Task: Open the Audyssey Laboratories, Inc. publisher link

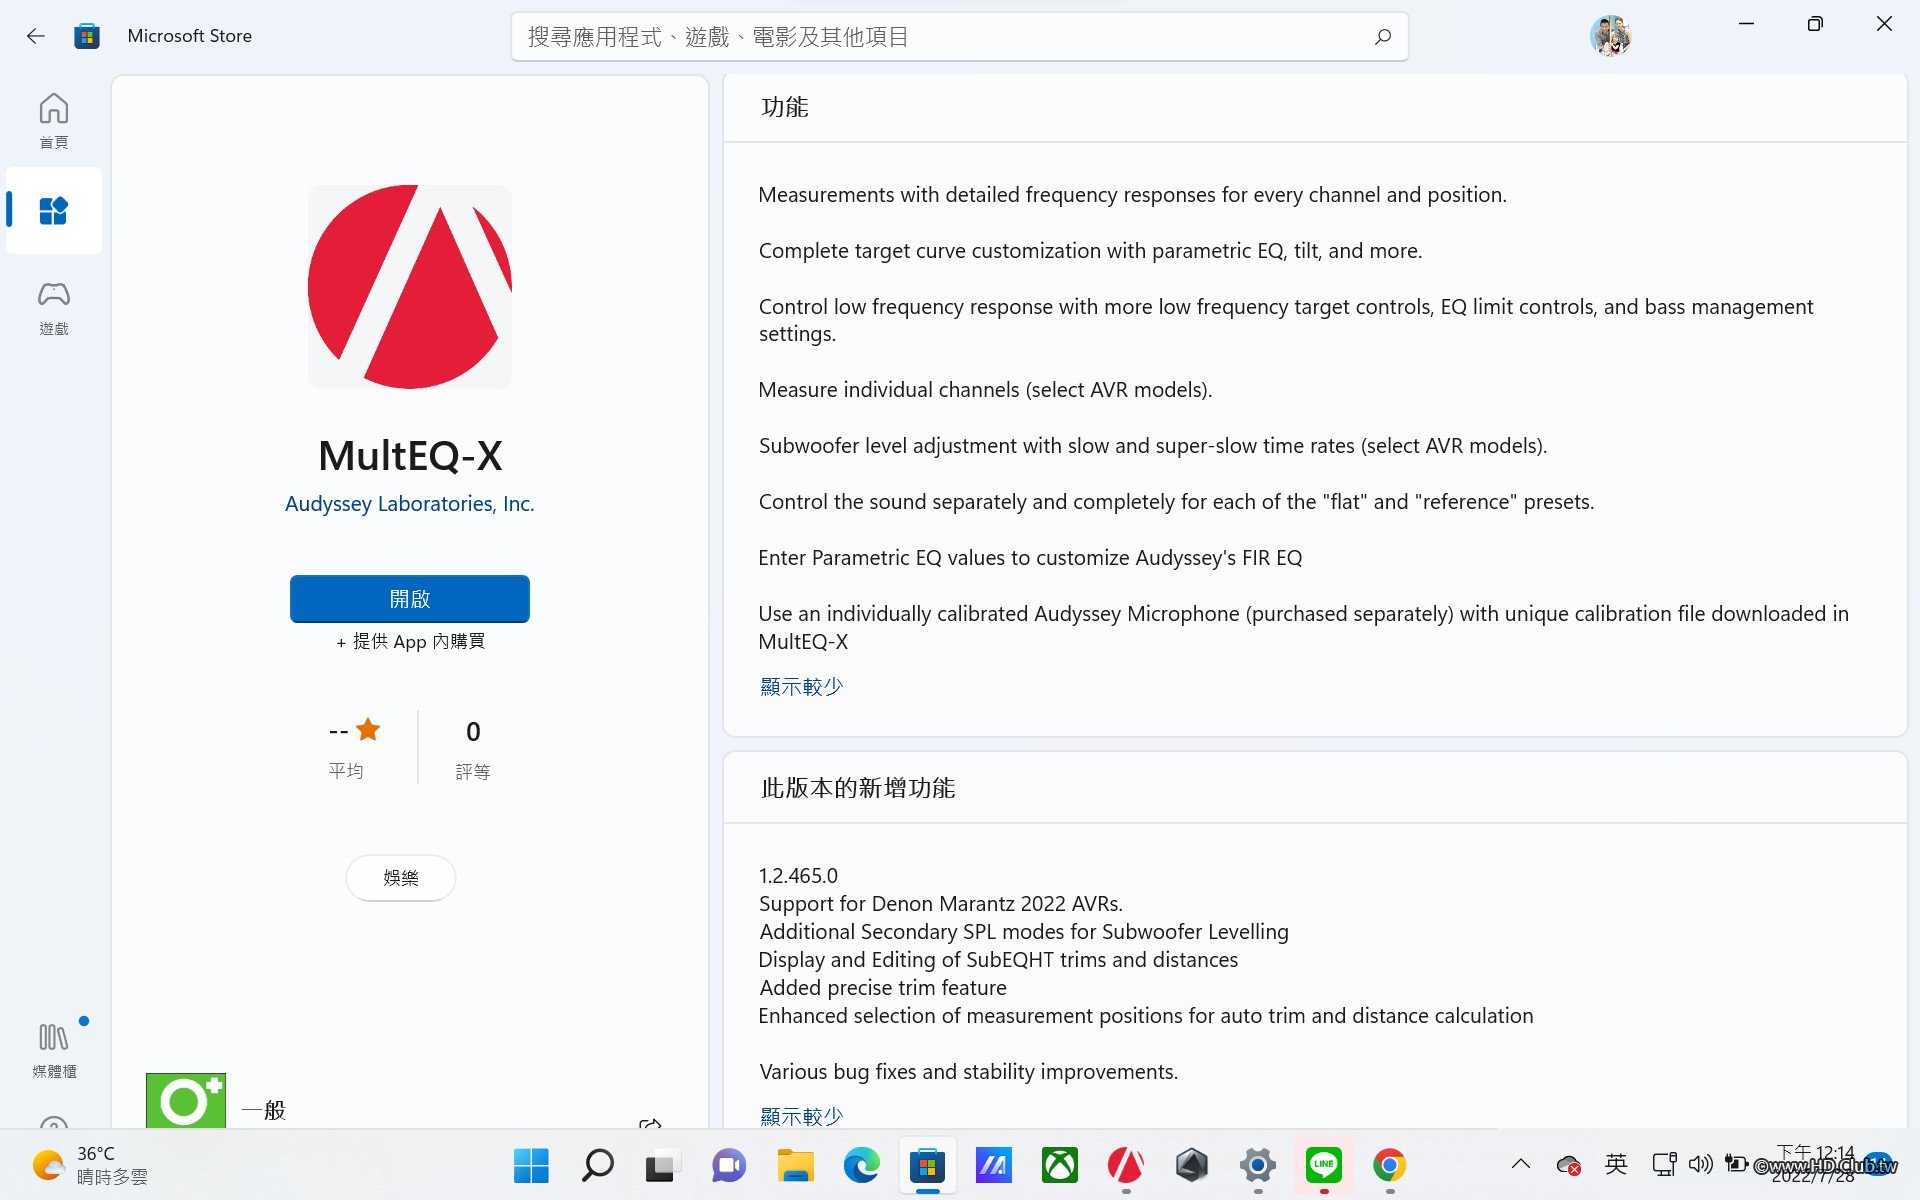Action: click(410, 504)
